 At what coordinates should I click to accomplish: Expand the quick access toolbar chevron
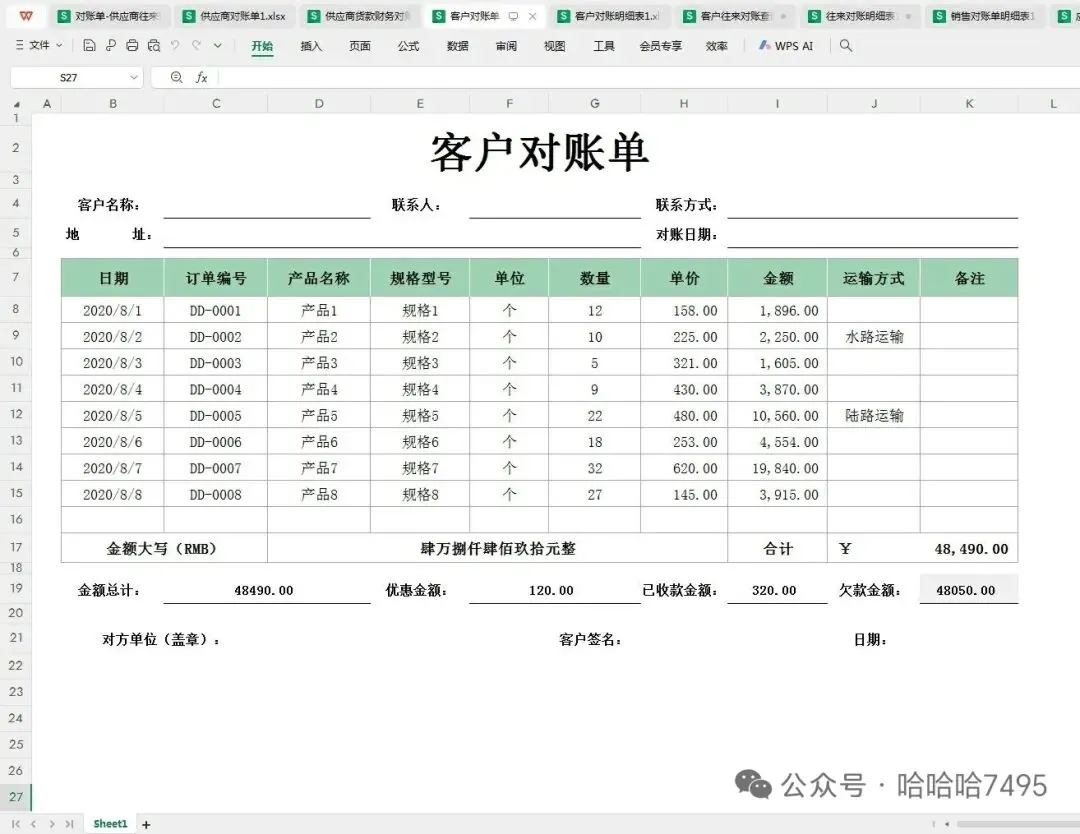(x=218, y=46)
